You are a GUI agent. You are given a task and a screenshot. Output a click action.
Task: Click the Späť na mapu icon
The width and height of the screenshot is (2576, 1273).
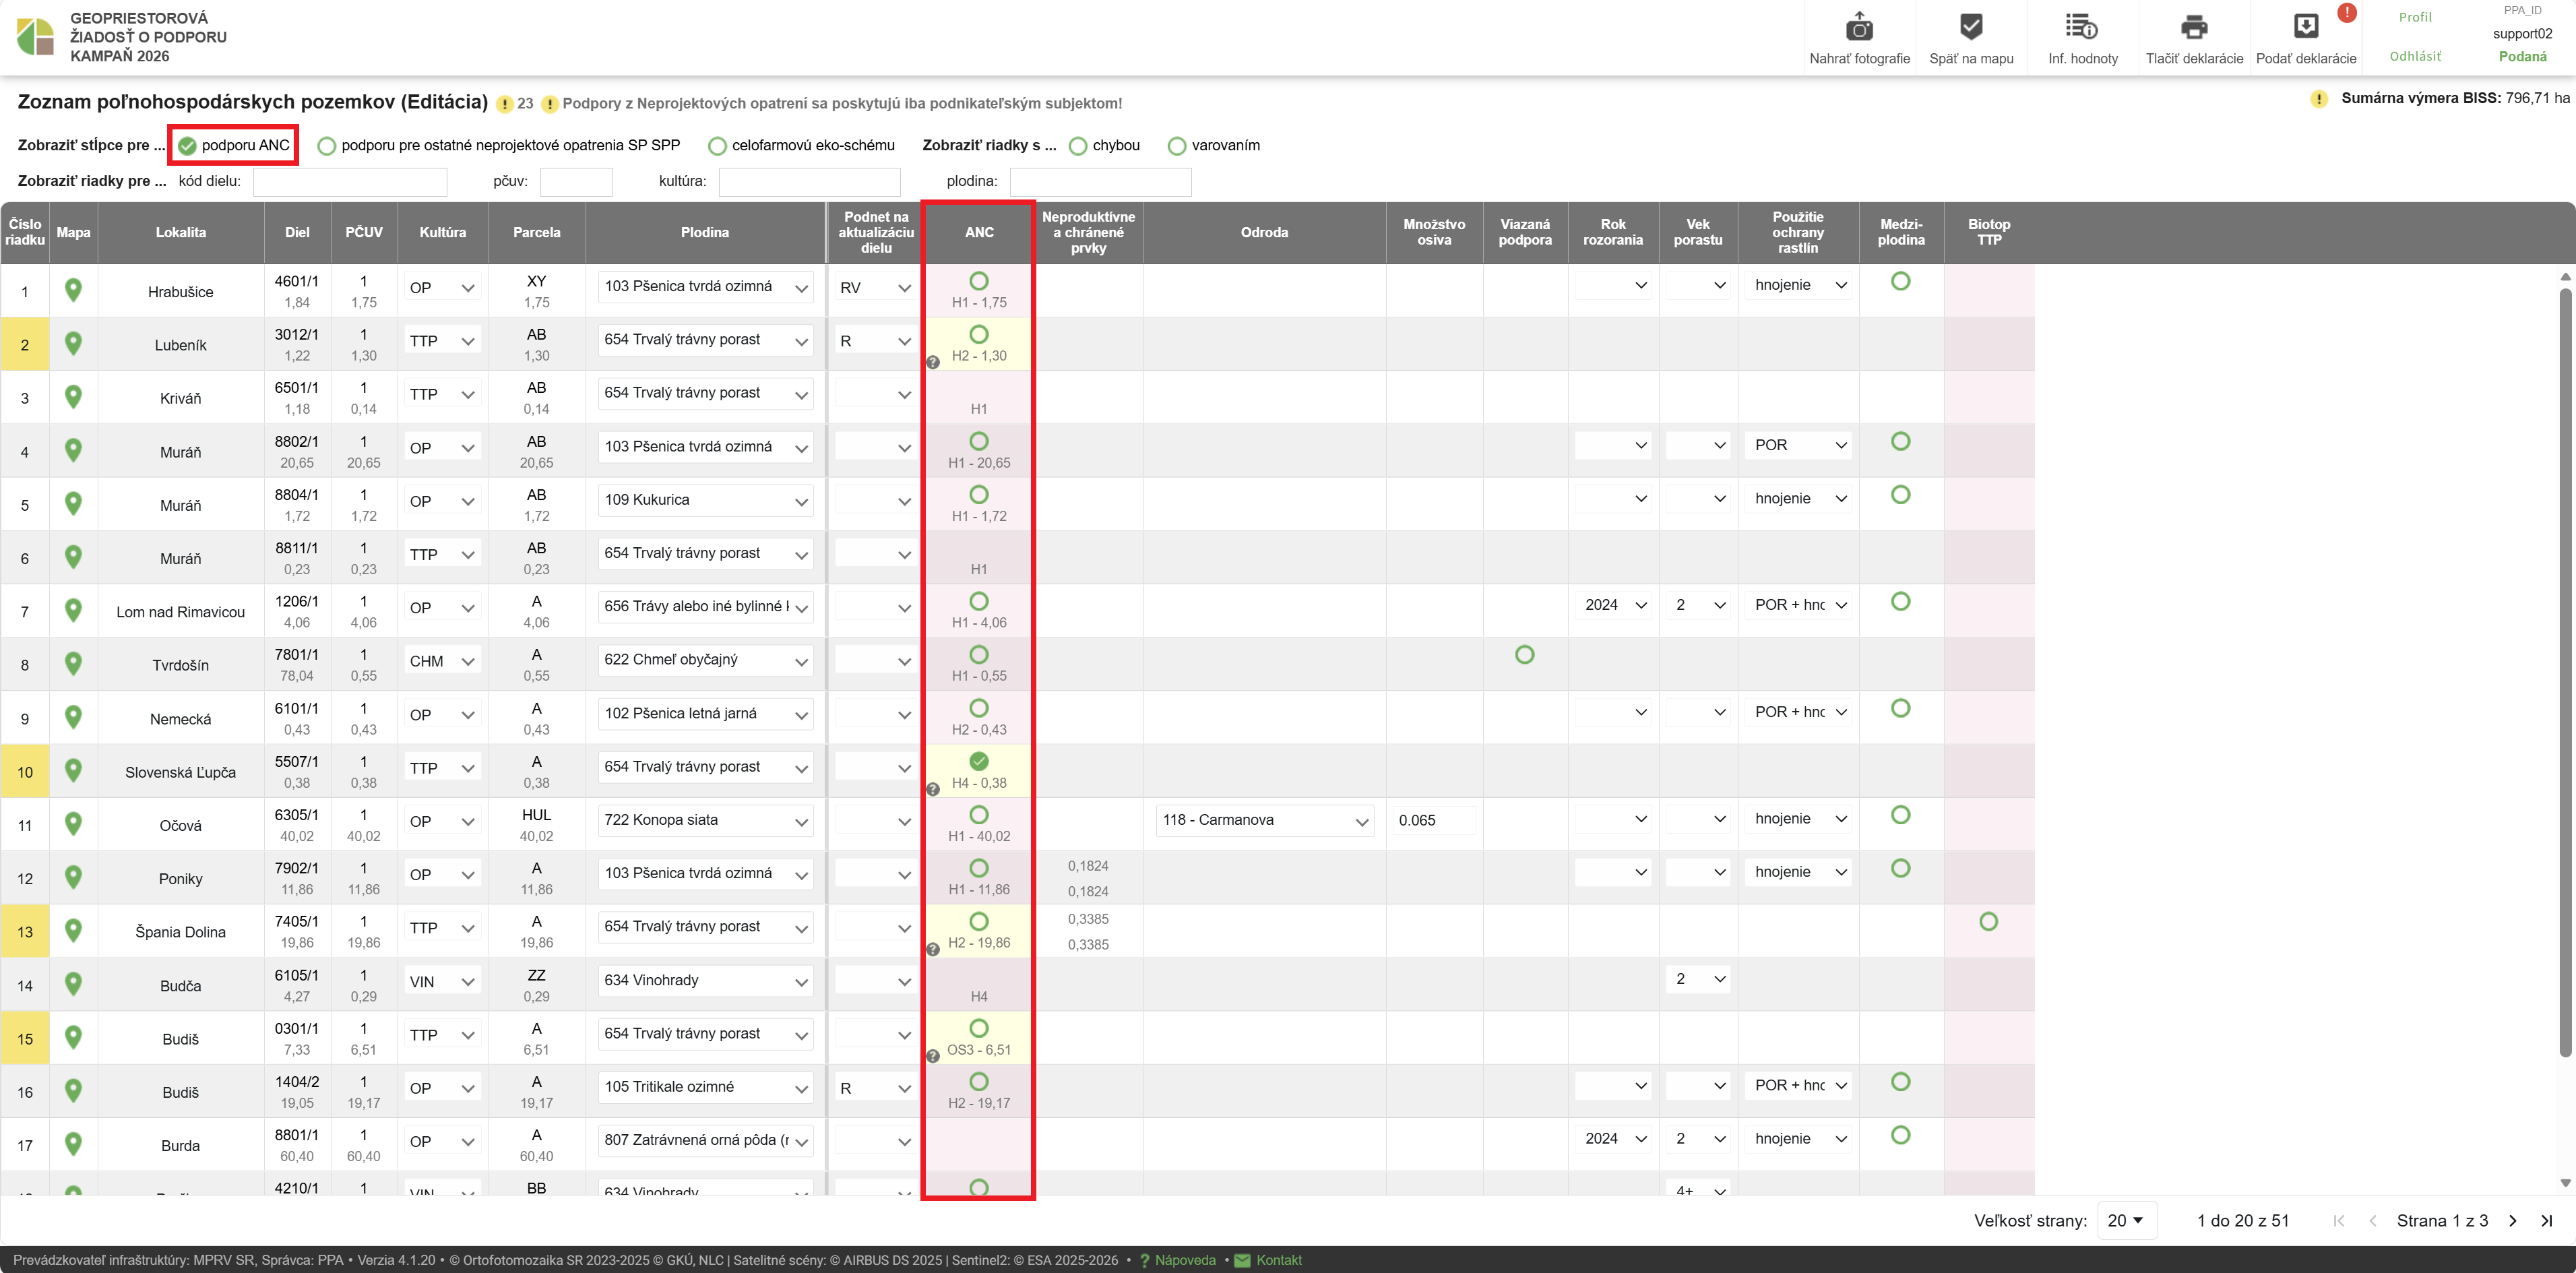[1971, 28]
